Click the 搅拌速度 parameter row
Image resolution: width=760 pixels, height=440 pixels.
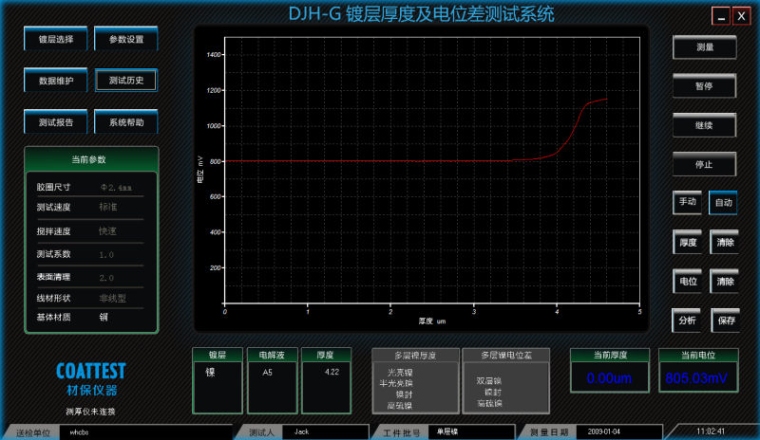click(x=90, y=231)
